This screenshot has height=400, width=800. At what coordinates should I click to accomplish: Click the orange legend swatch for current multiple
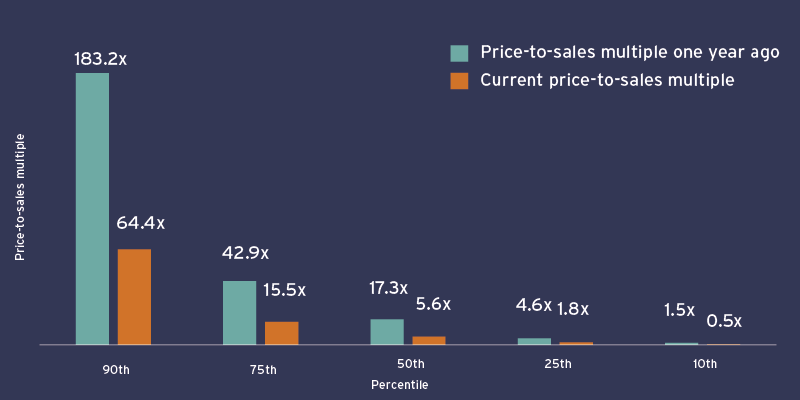click(459, 81)
